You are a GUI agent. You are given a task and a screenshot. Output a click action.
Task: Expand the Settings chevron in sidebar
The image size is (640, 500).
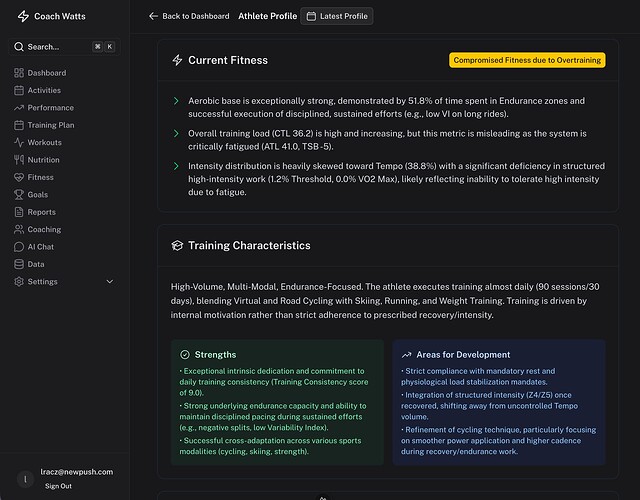tap(110, 282)
